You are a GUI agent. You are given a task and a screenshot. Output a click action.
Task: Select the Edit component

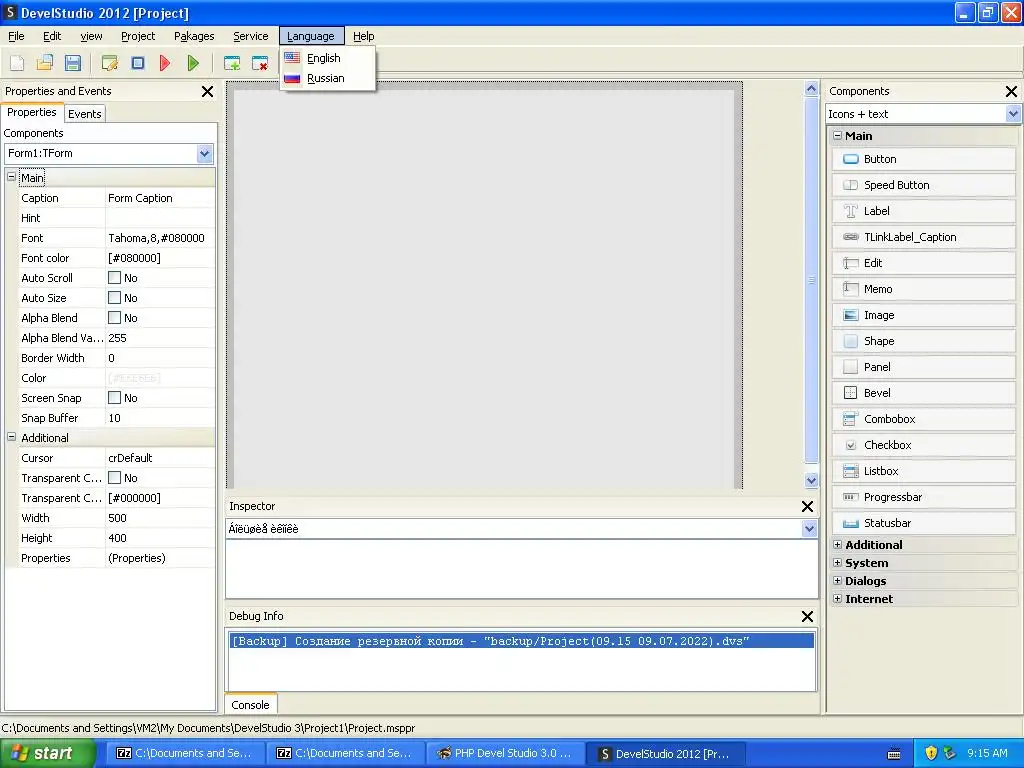click(x=923, y=263)
